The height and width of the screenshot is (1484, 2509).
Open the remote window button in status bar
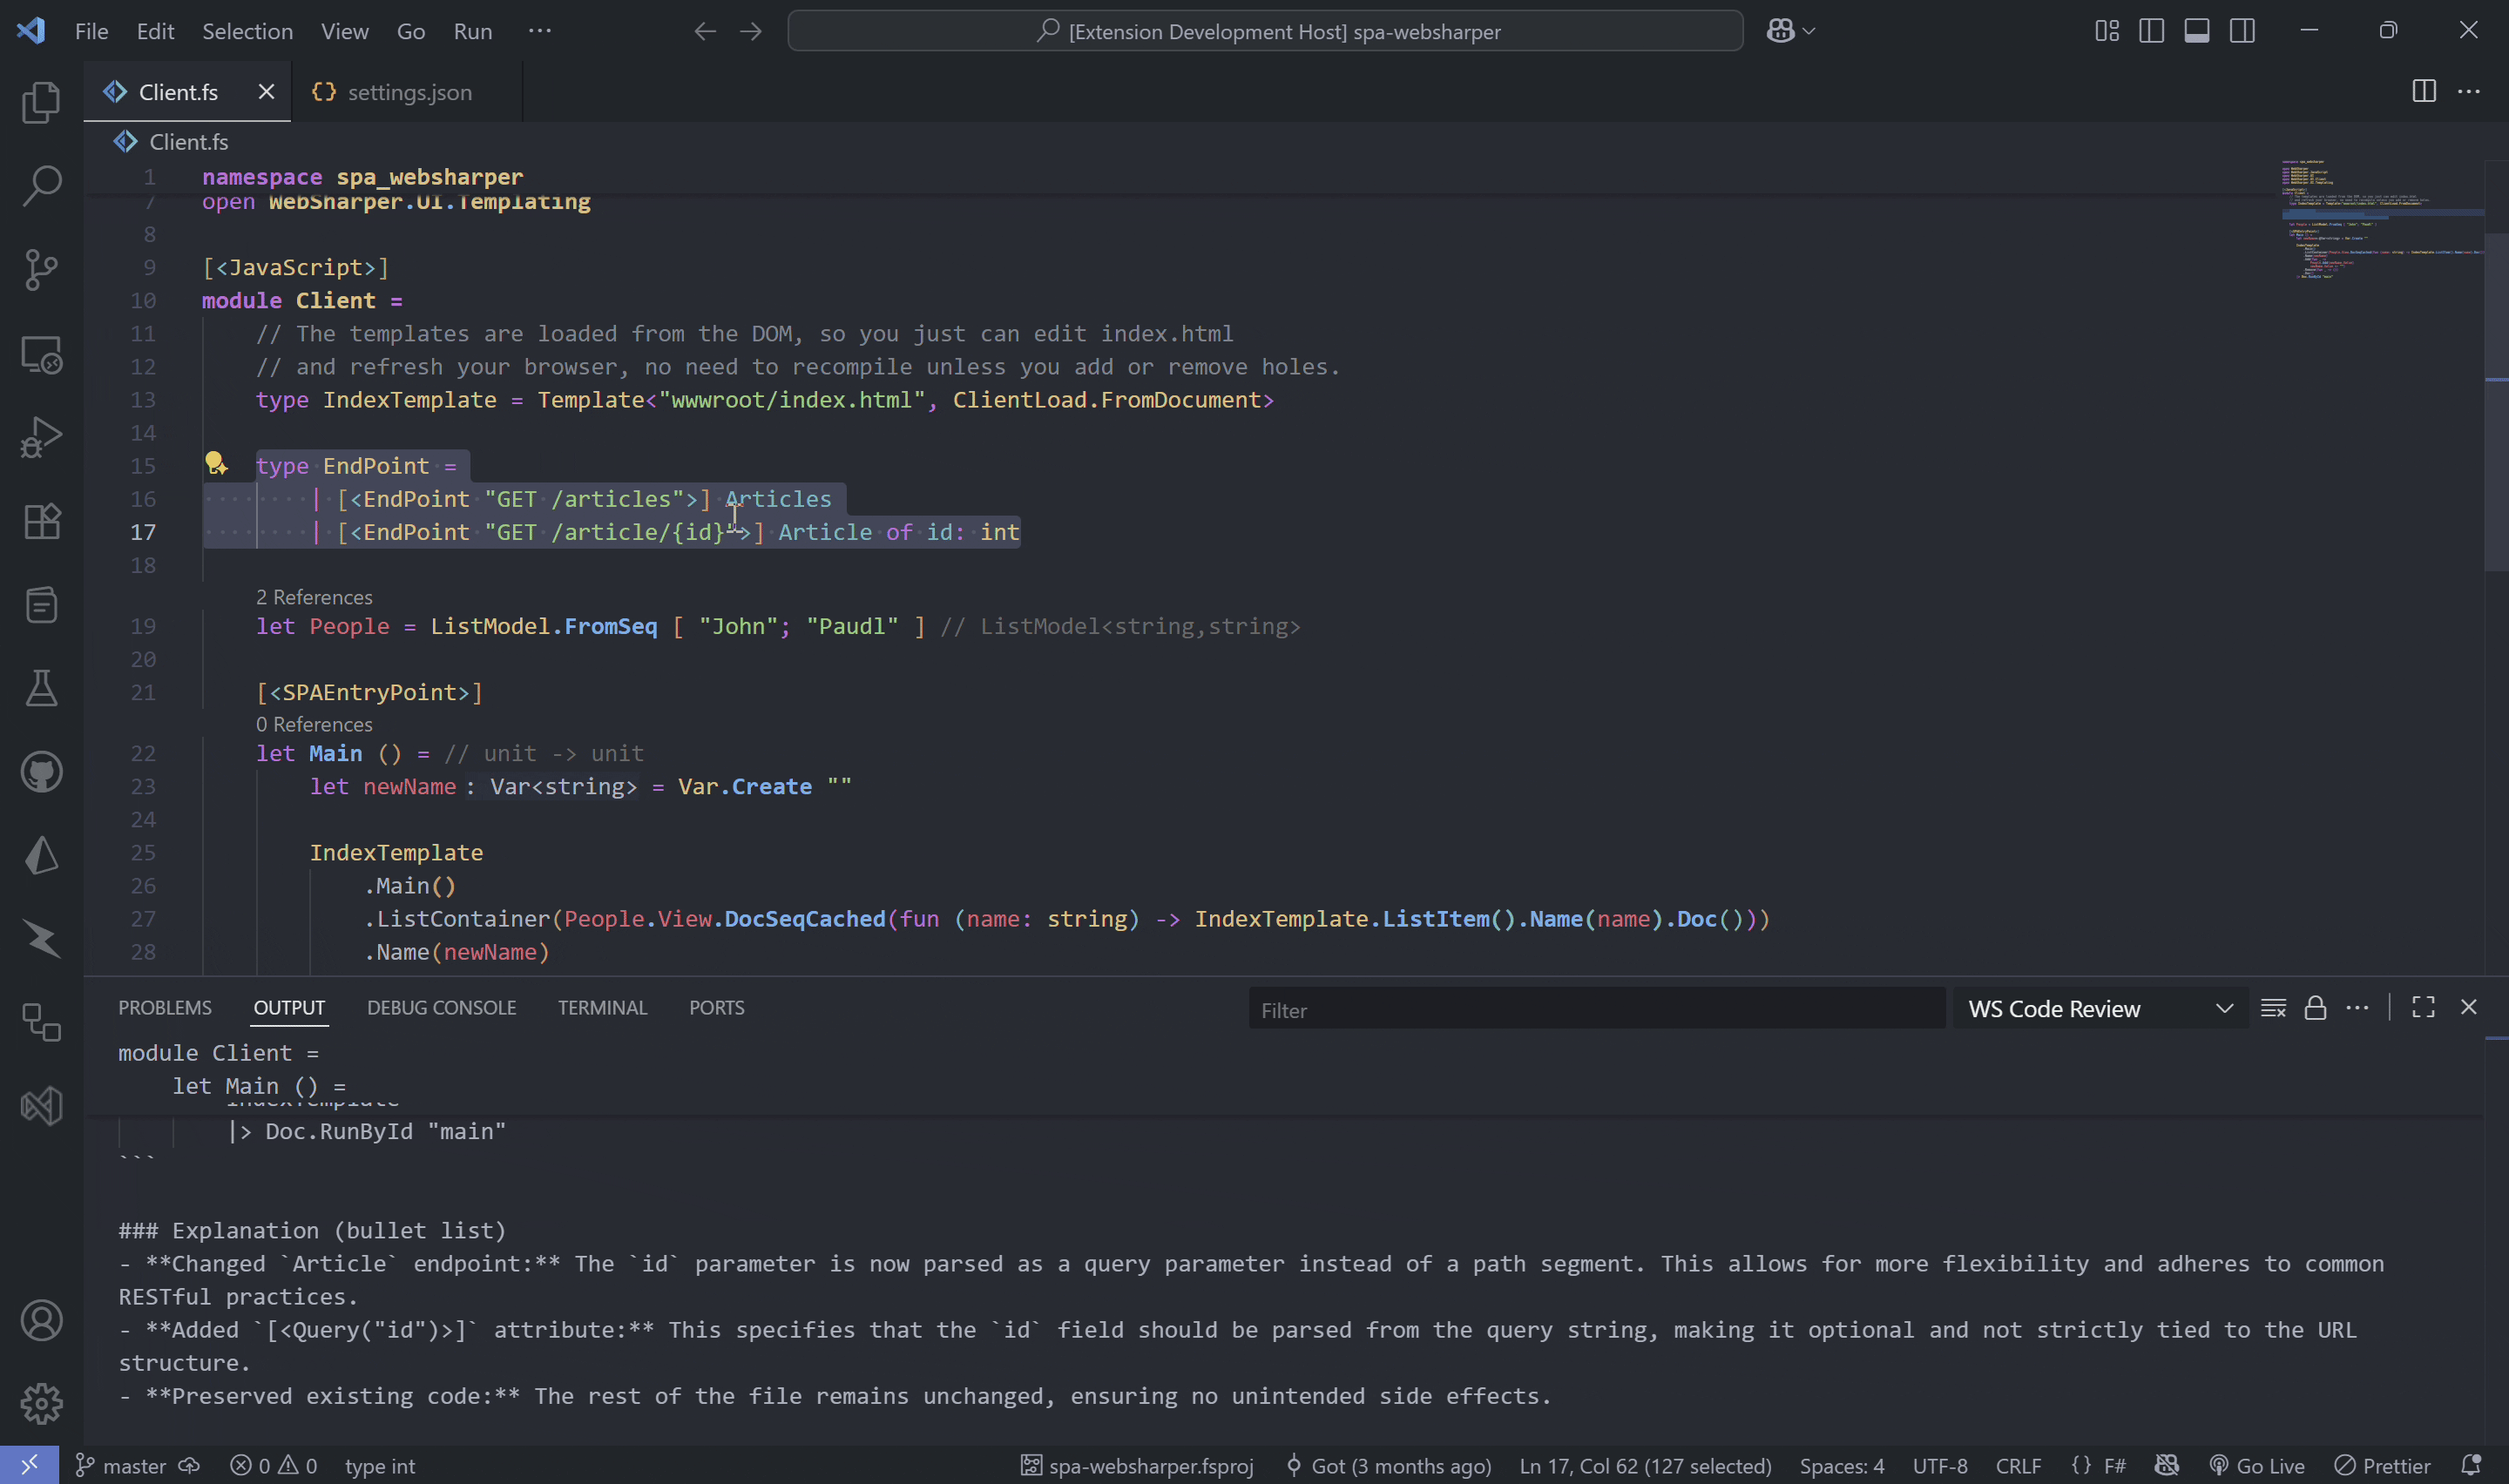click(29, 1465)
